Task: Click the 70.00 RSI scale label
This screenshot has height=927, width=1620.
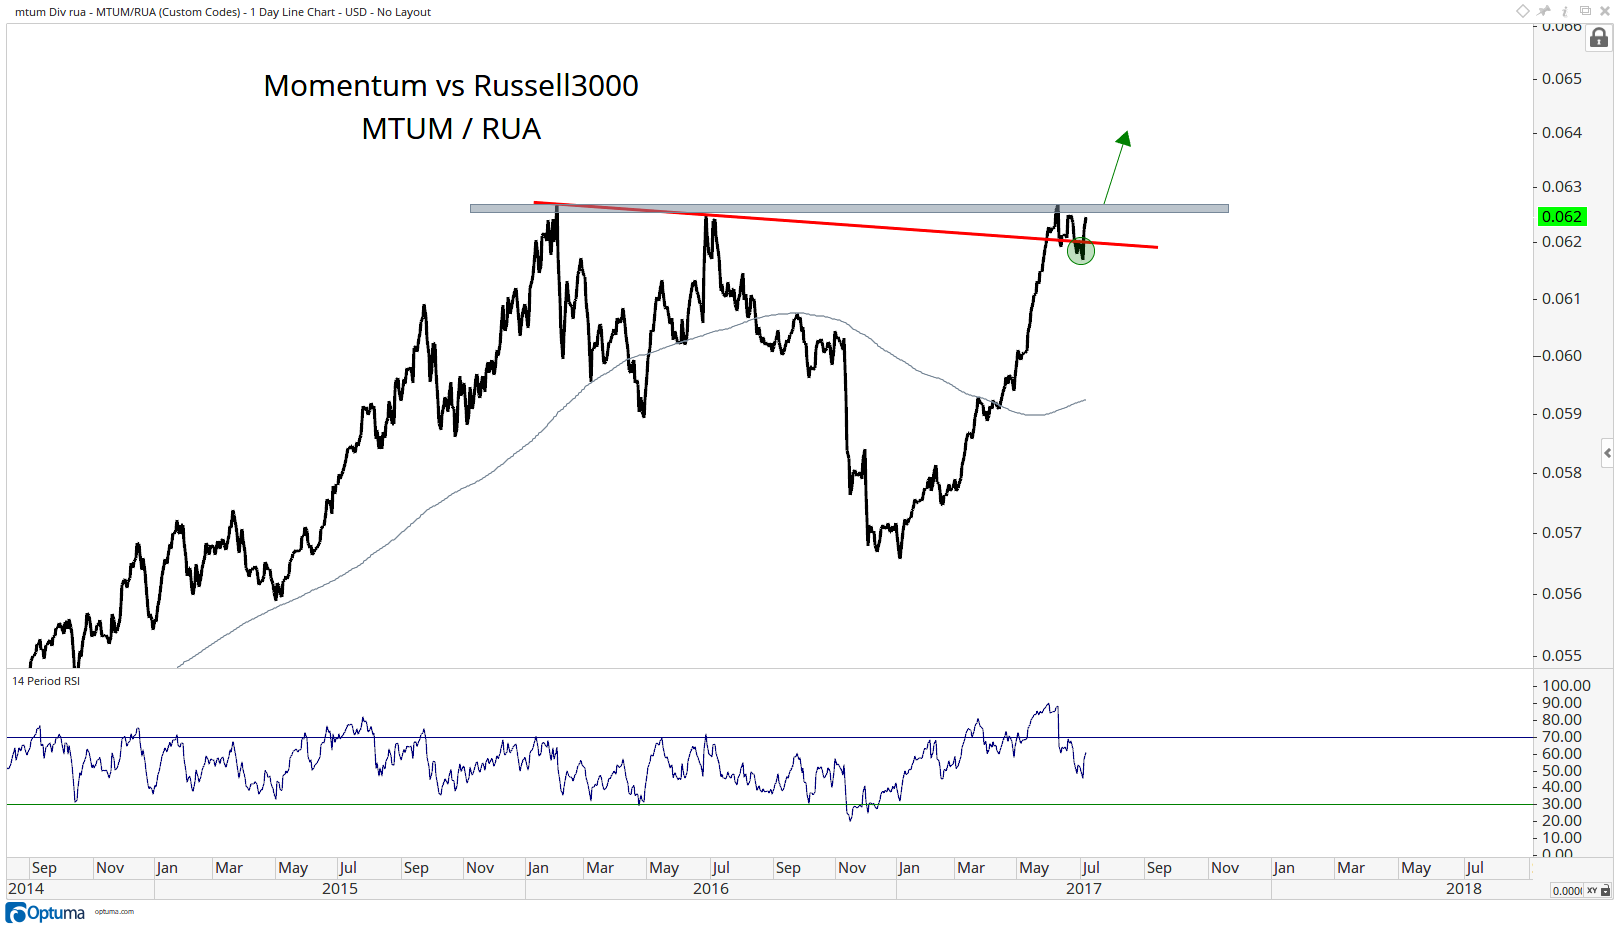Action: point(1562,737)
